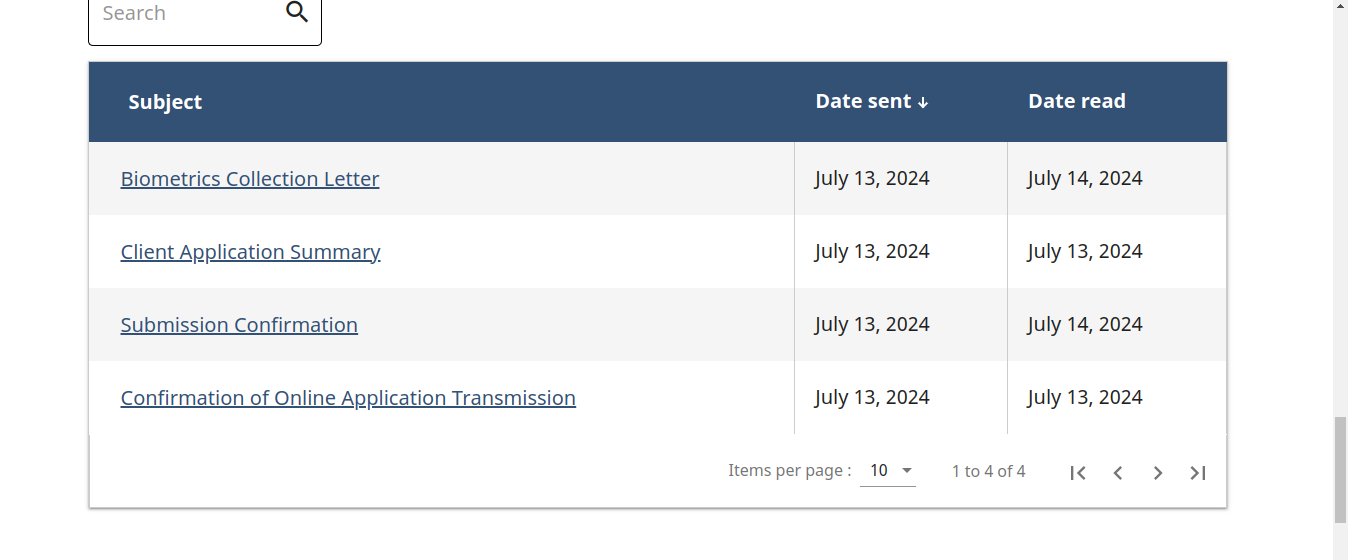Viewport: 1348px width, 560px height.
Task: Open Confirmation of Online Application Transmission
Action: coord(348,398)
